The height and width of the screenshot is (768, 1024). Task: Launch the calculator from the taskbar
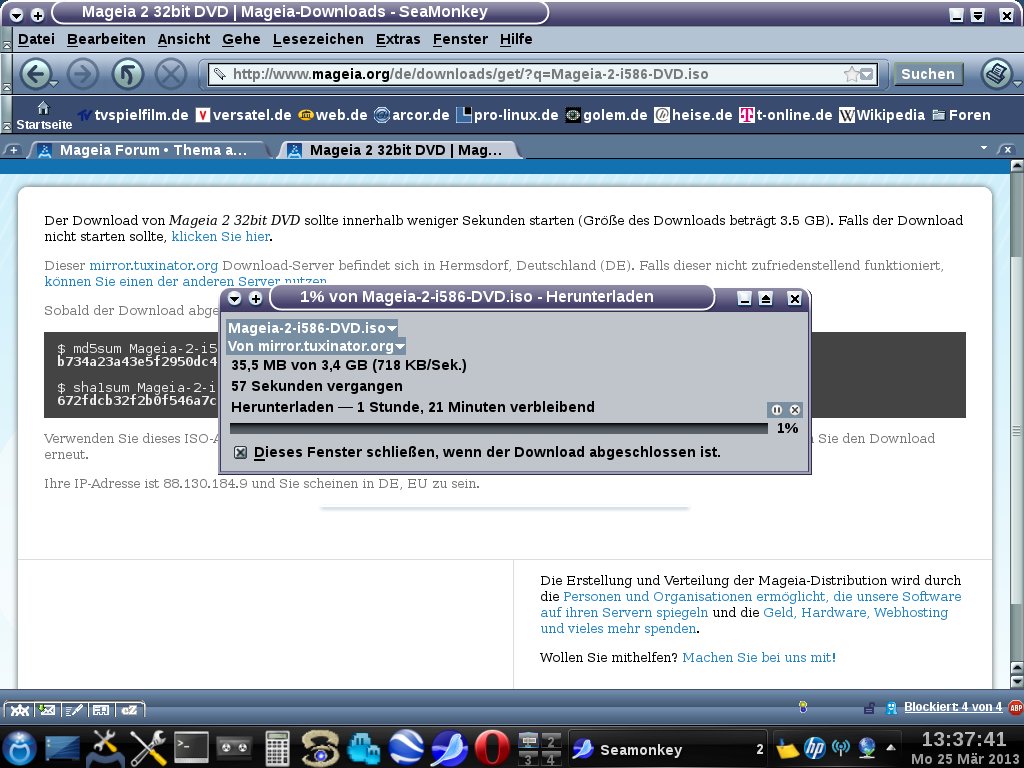[277, 748]
